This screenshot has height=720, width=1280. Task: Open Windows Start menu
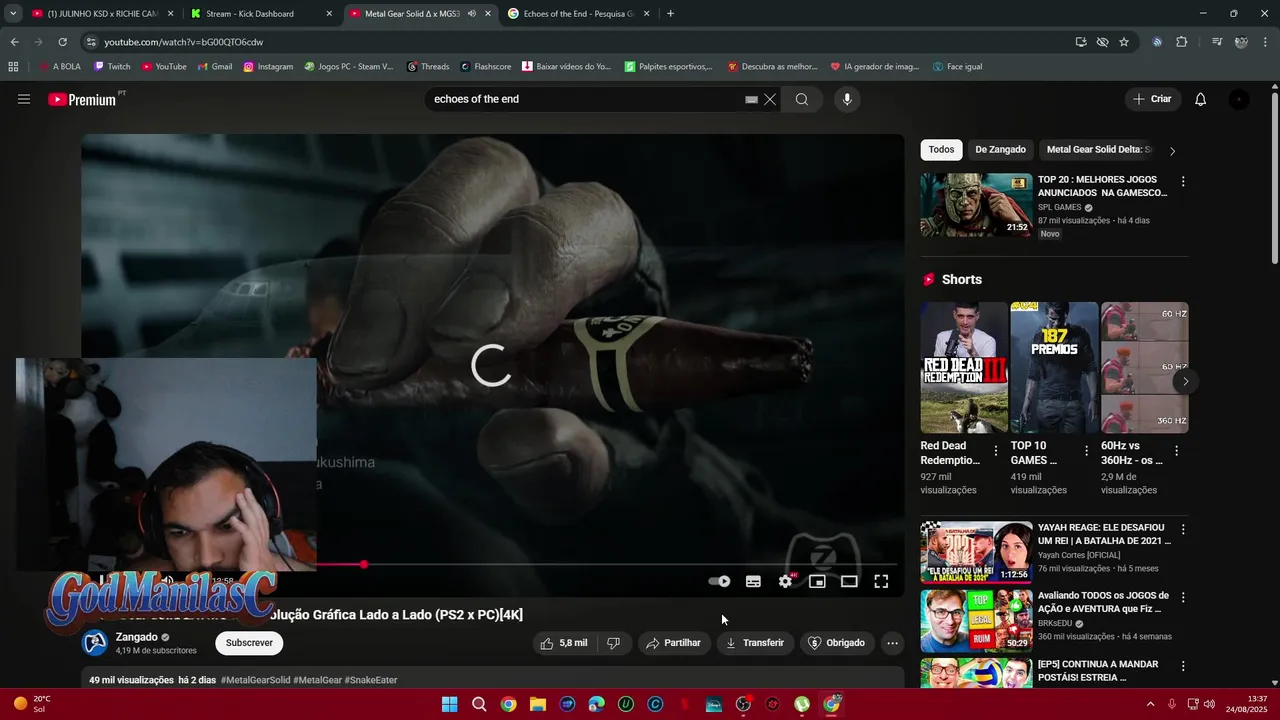click(449, 704)
